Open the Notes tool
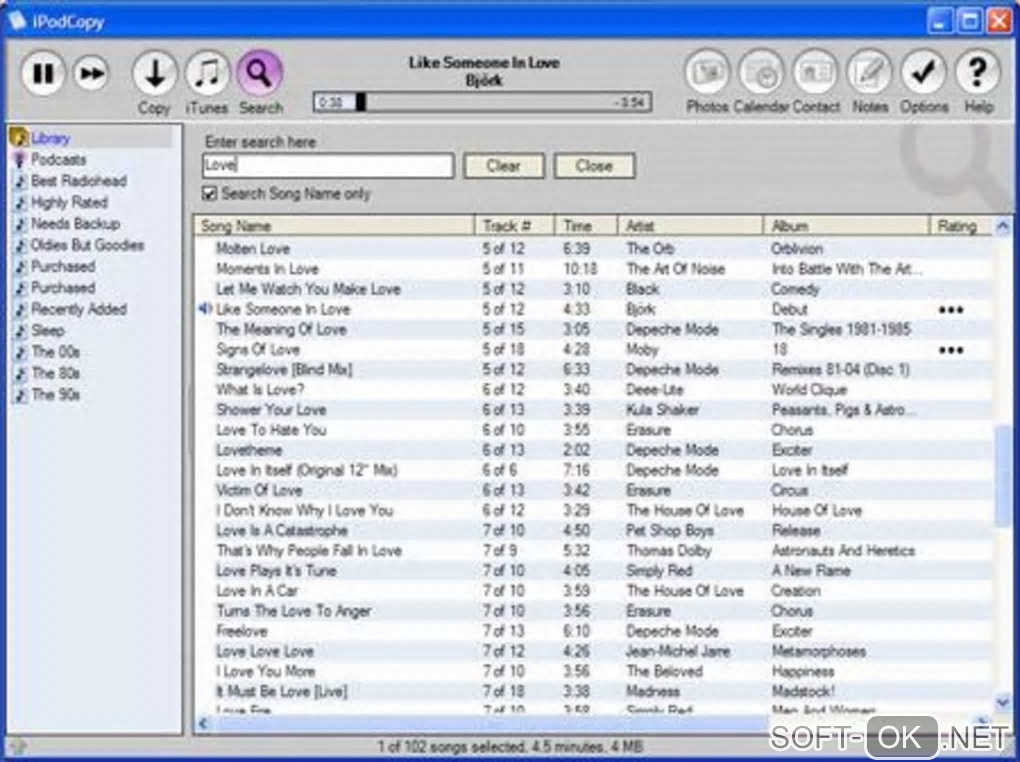The height and width of the screenshot is (762, 1020). pos(869,72)
